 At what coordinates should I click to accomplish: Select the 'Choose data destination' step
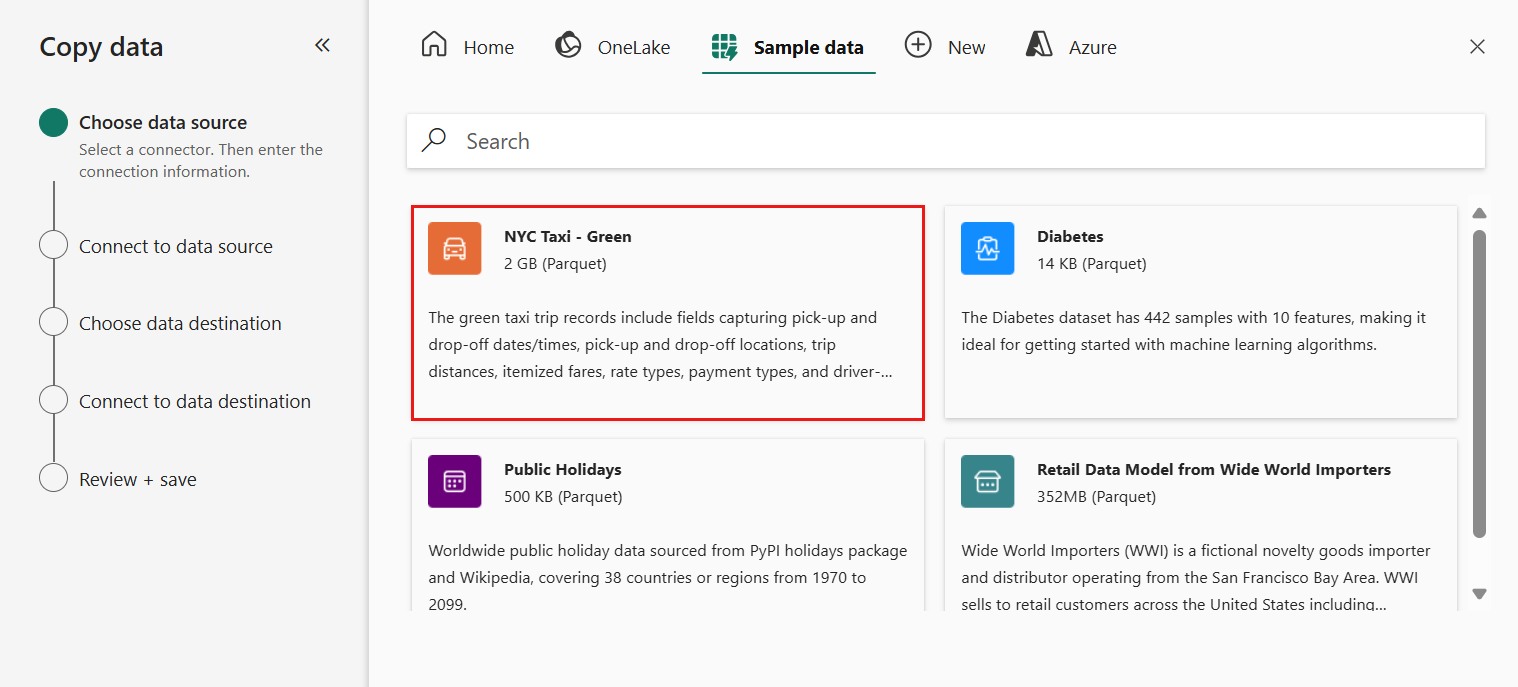[x=180, y=324]
